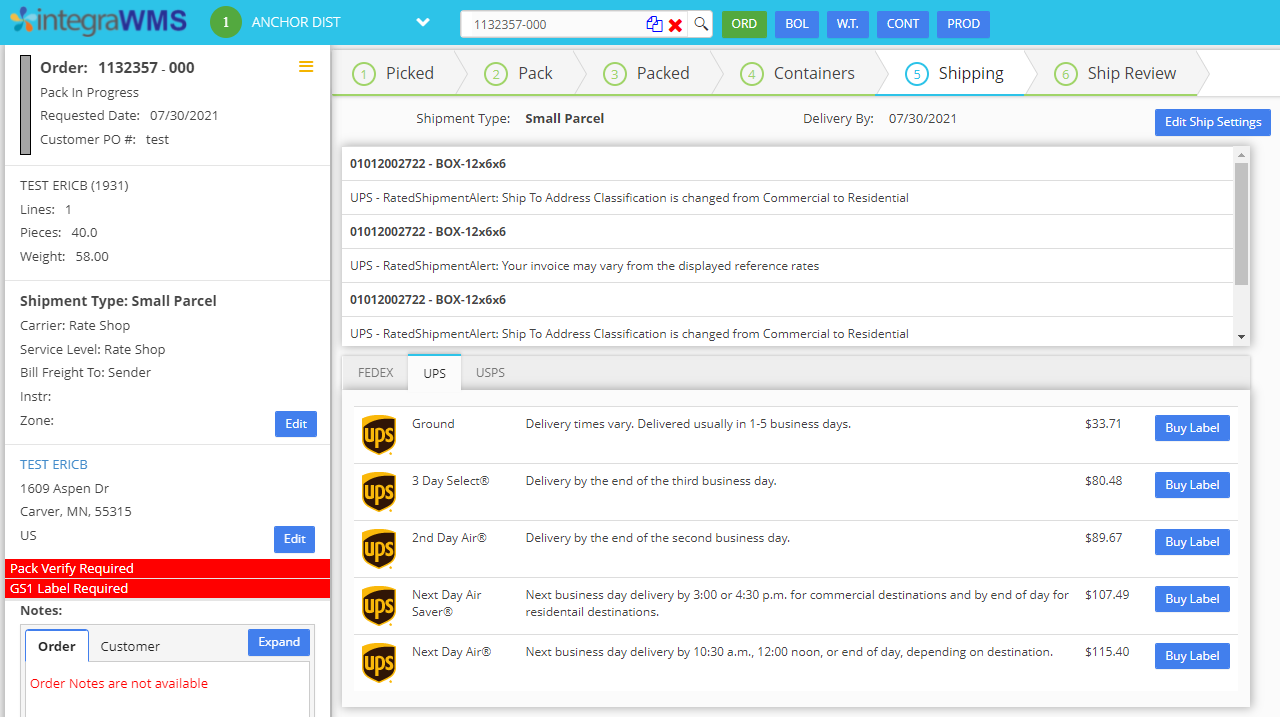Click the W.T. button
Viewport: 1280px width, 717px height.
pyautogui.click(x=848, y=24)
